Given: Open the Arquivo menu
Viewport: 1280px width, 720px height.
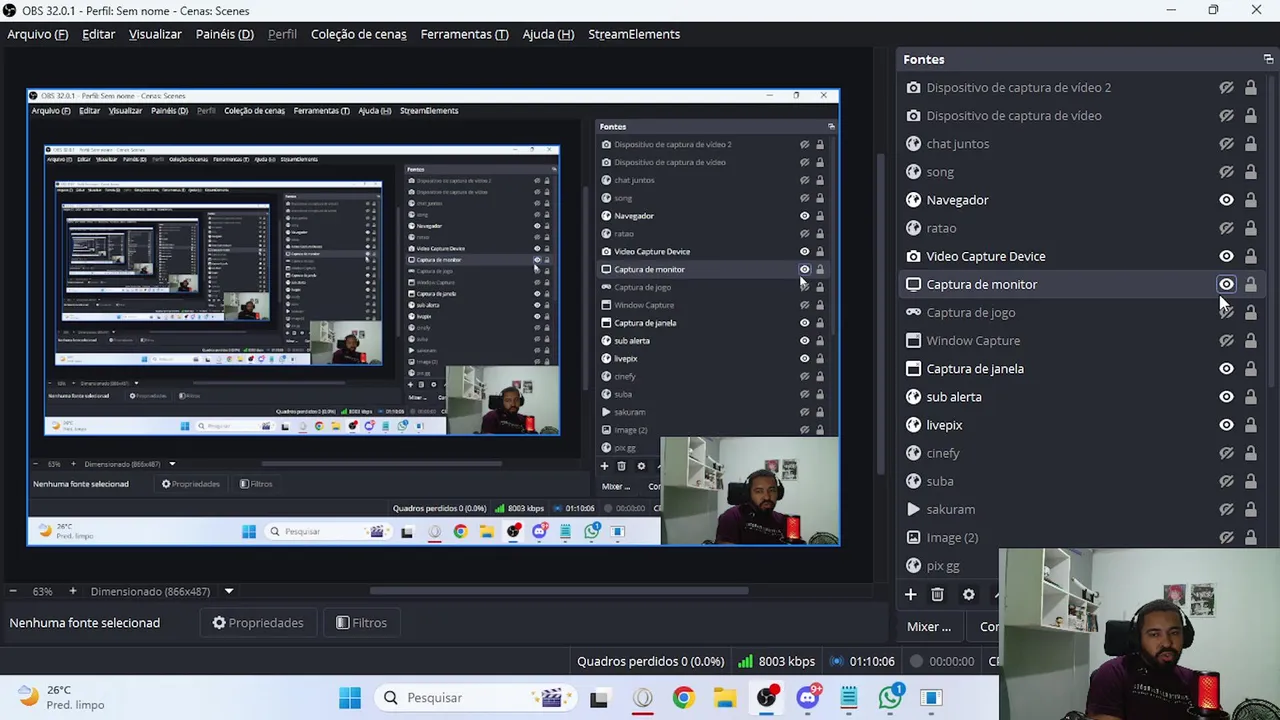Looking at the screenshot, I should tap(38, 34).
